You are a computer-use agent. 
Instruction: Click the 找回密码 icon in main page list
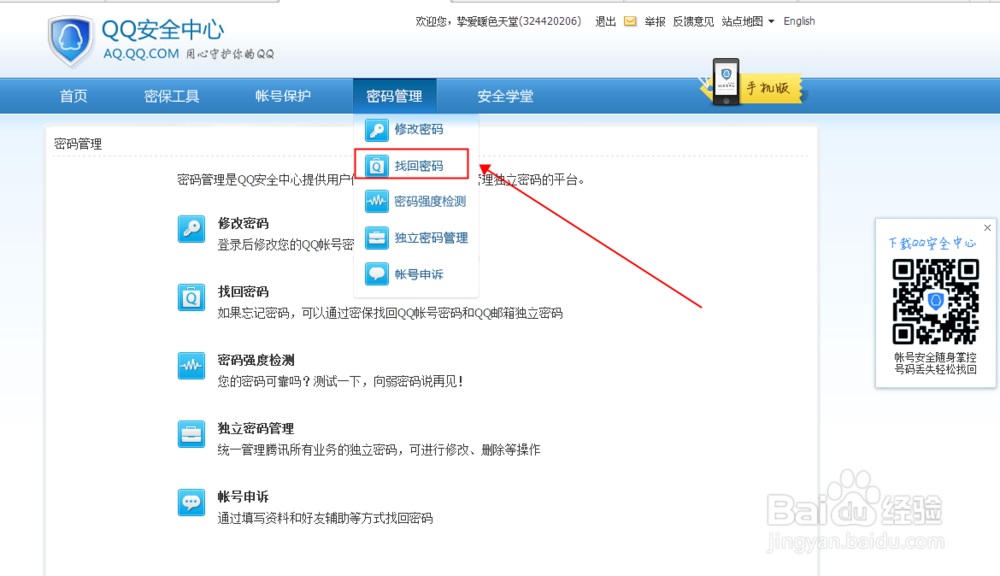coord(191,298)
